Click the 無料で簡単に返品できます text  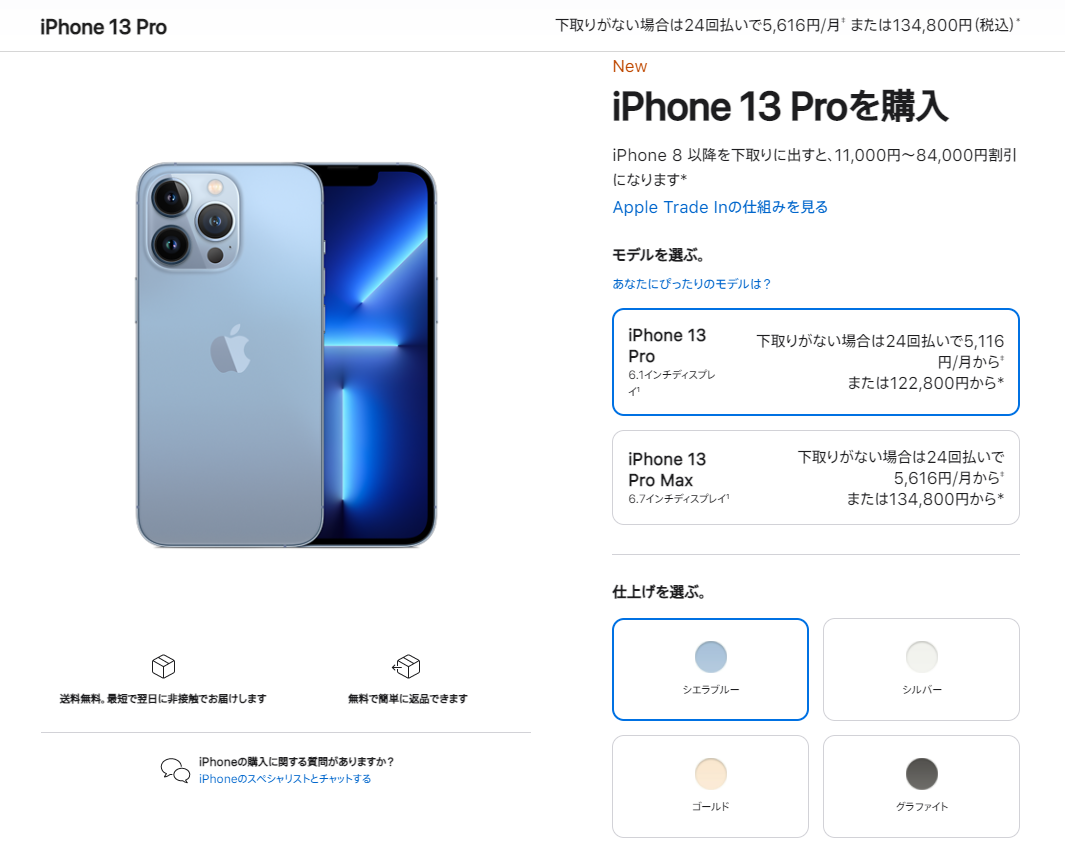tap(408, 699)
